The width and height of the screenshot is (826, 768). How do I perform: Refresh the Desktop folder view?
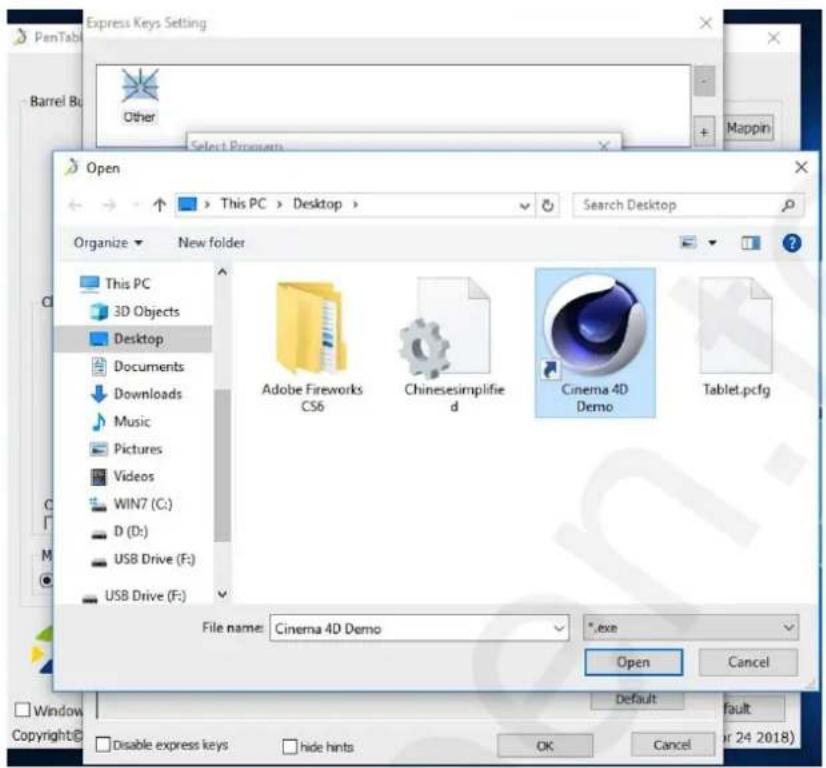(548, 205)
